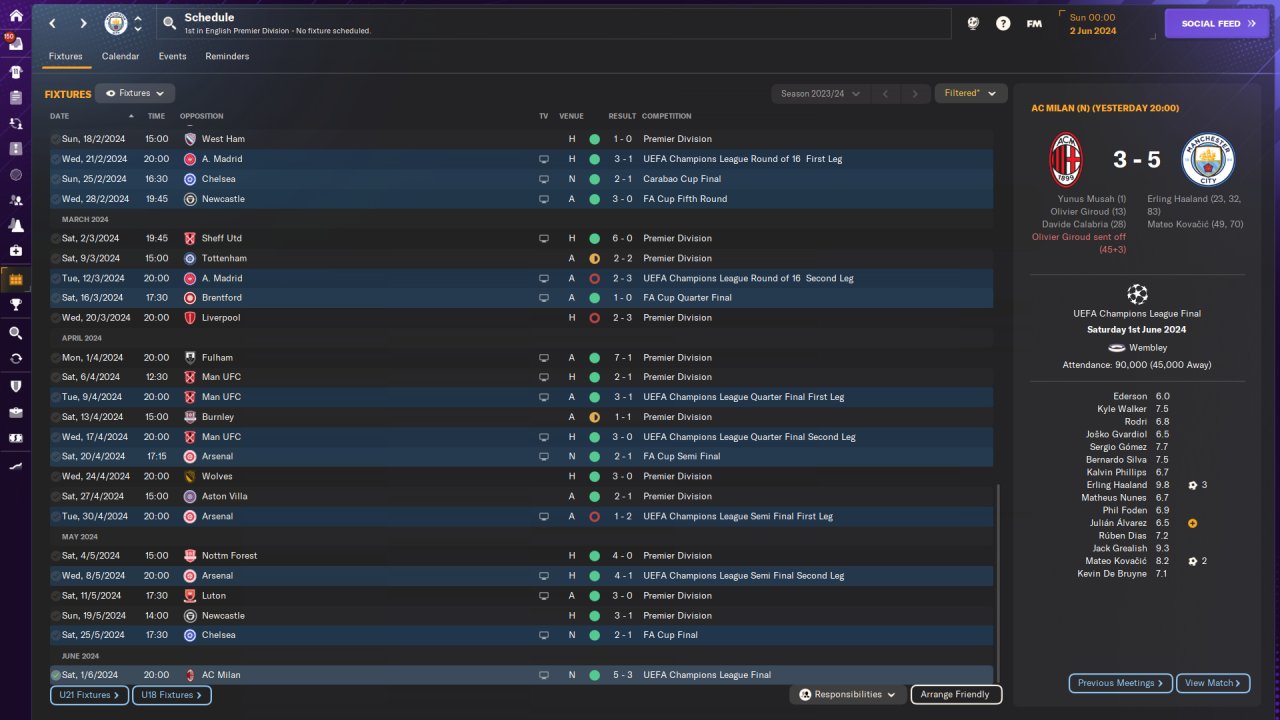The image size is (1280, 720).
Task: Select the Chelsea FA Cup Final fixture row
Action: pos(521,635)
